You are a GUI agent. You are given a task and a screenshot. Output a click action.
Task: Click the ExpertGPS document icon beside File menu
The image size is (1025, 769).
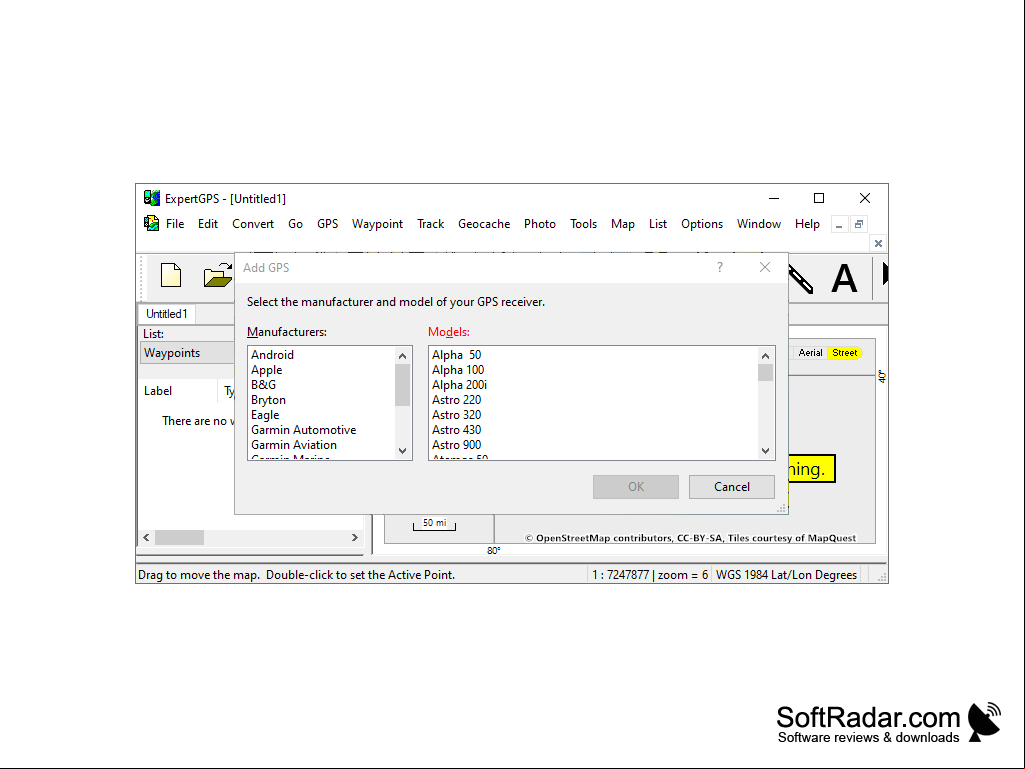[151, 224]
